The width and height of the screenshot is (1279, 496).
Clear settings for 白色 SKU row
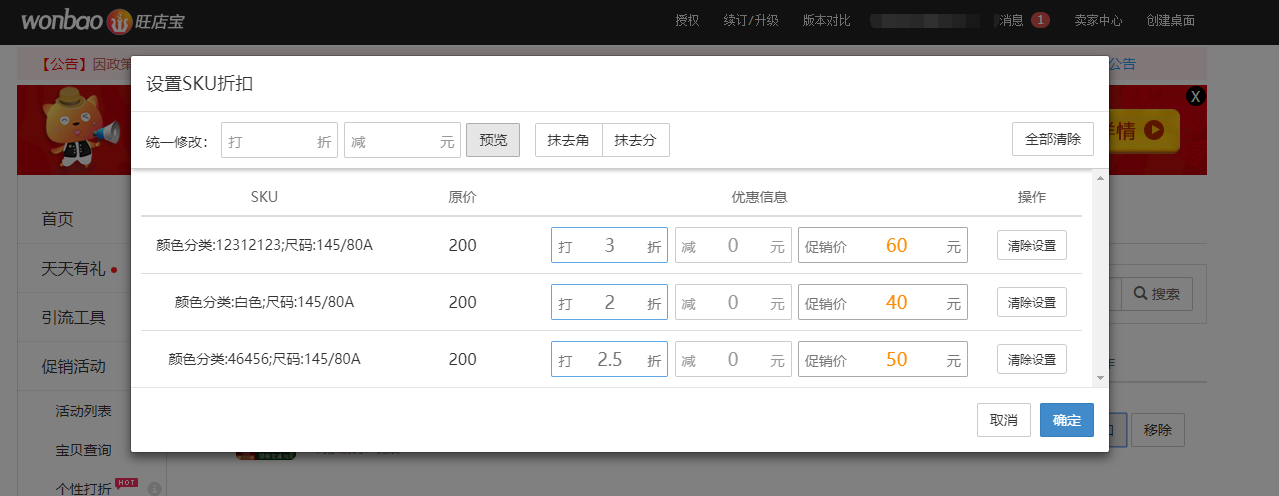click(1031, 302)
